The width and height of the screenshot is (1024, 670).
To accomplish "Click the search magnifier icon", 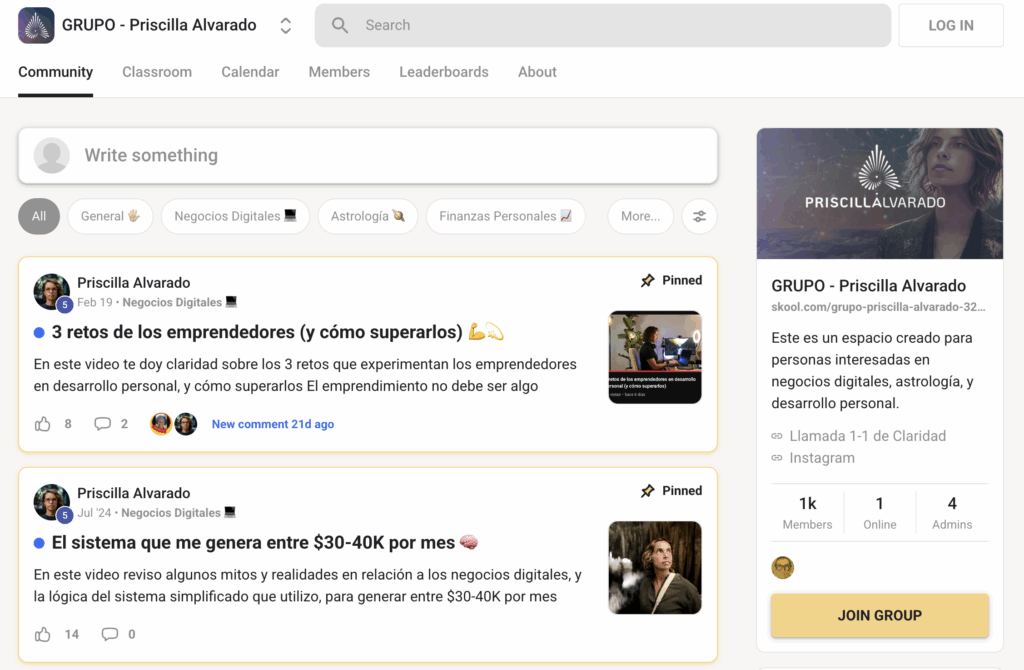I will click(x=340, y=25).
